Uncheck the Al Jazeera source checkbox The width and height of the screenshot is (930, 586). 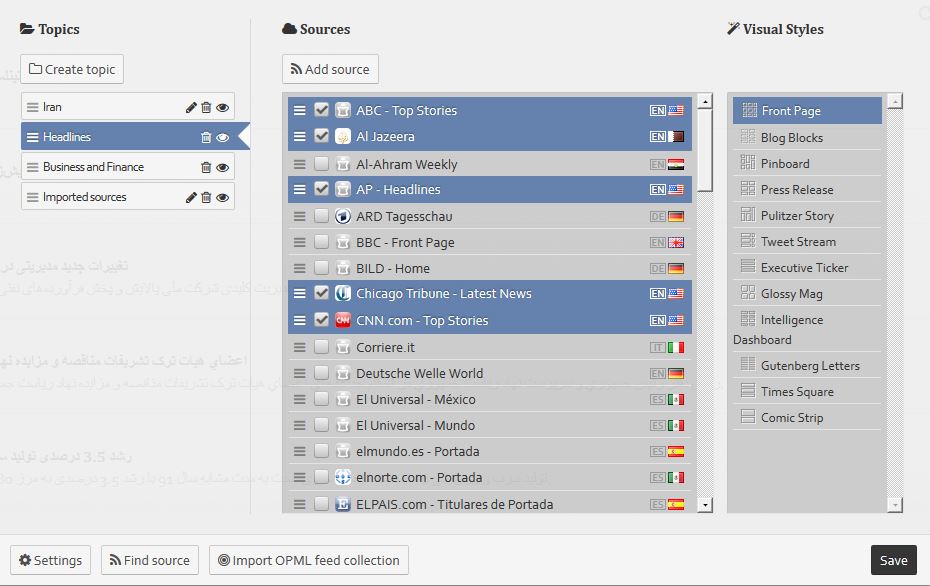[x=321, y=136]
